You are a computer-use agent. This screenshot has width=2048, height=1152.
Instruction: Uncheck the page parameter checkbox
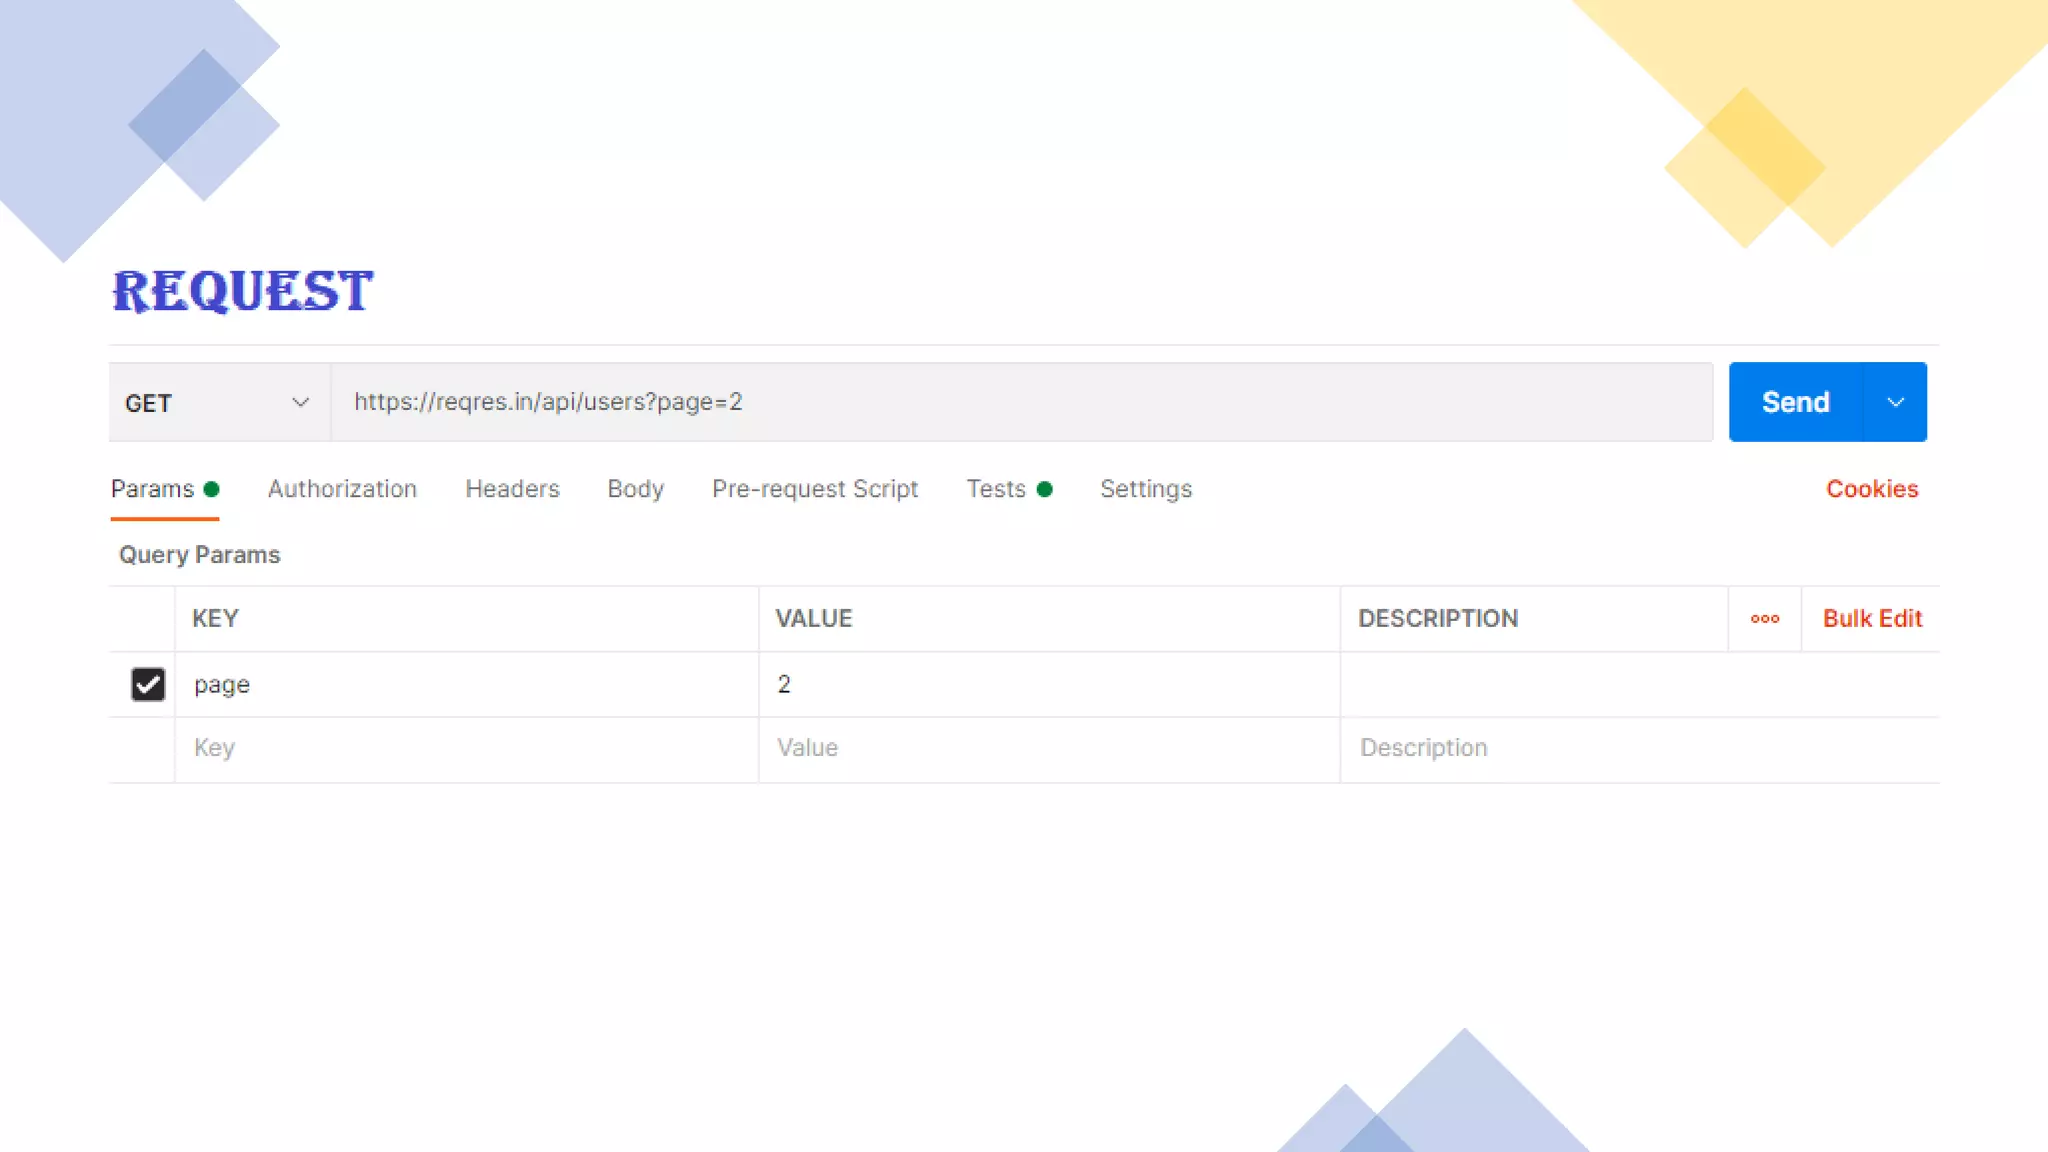pos(148,685)
